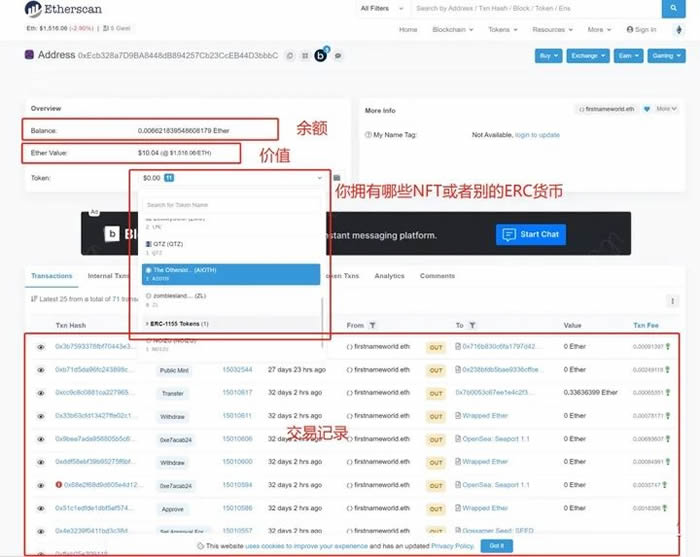This screenshot has width=700, height=557.
Task: Preview first transaction with eye icon
Action: (x=41, y=347)
